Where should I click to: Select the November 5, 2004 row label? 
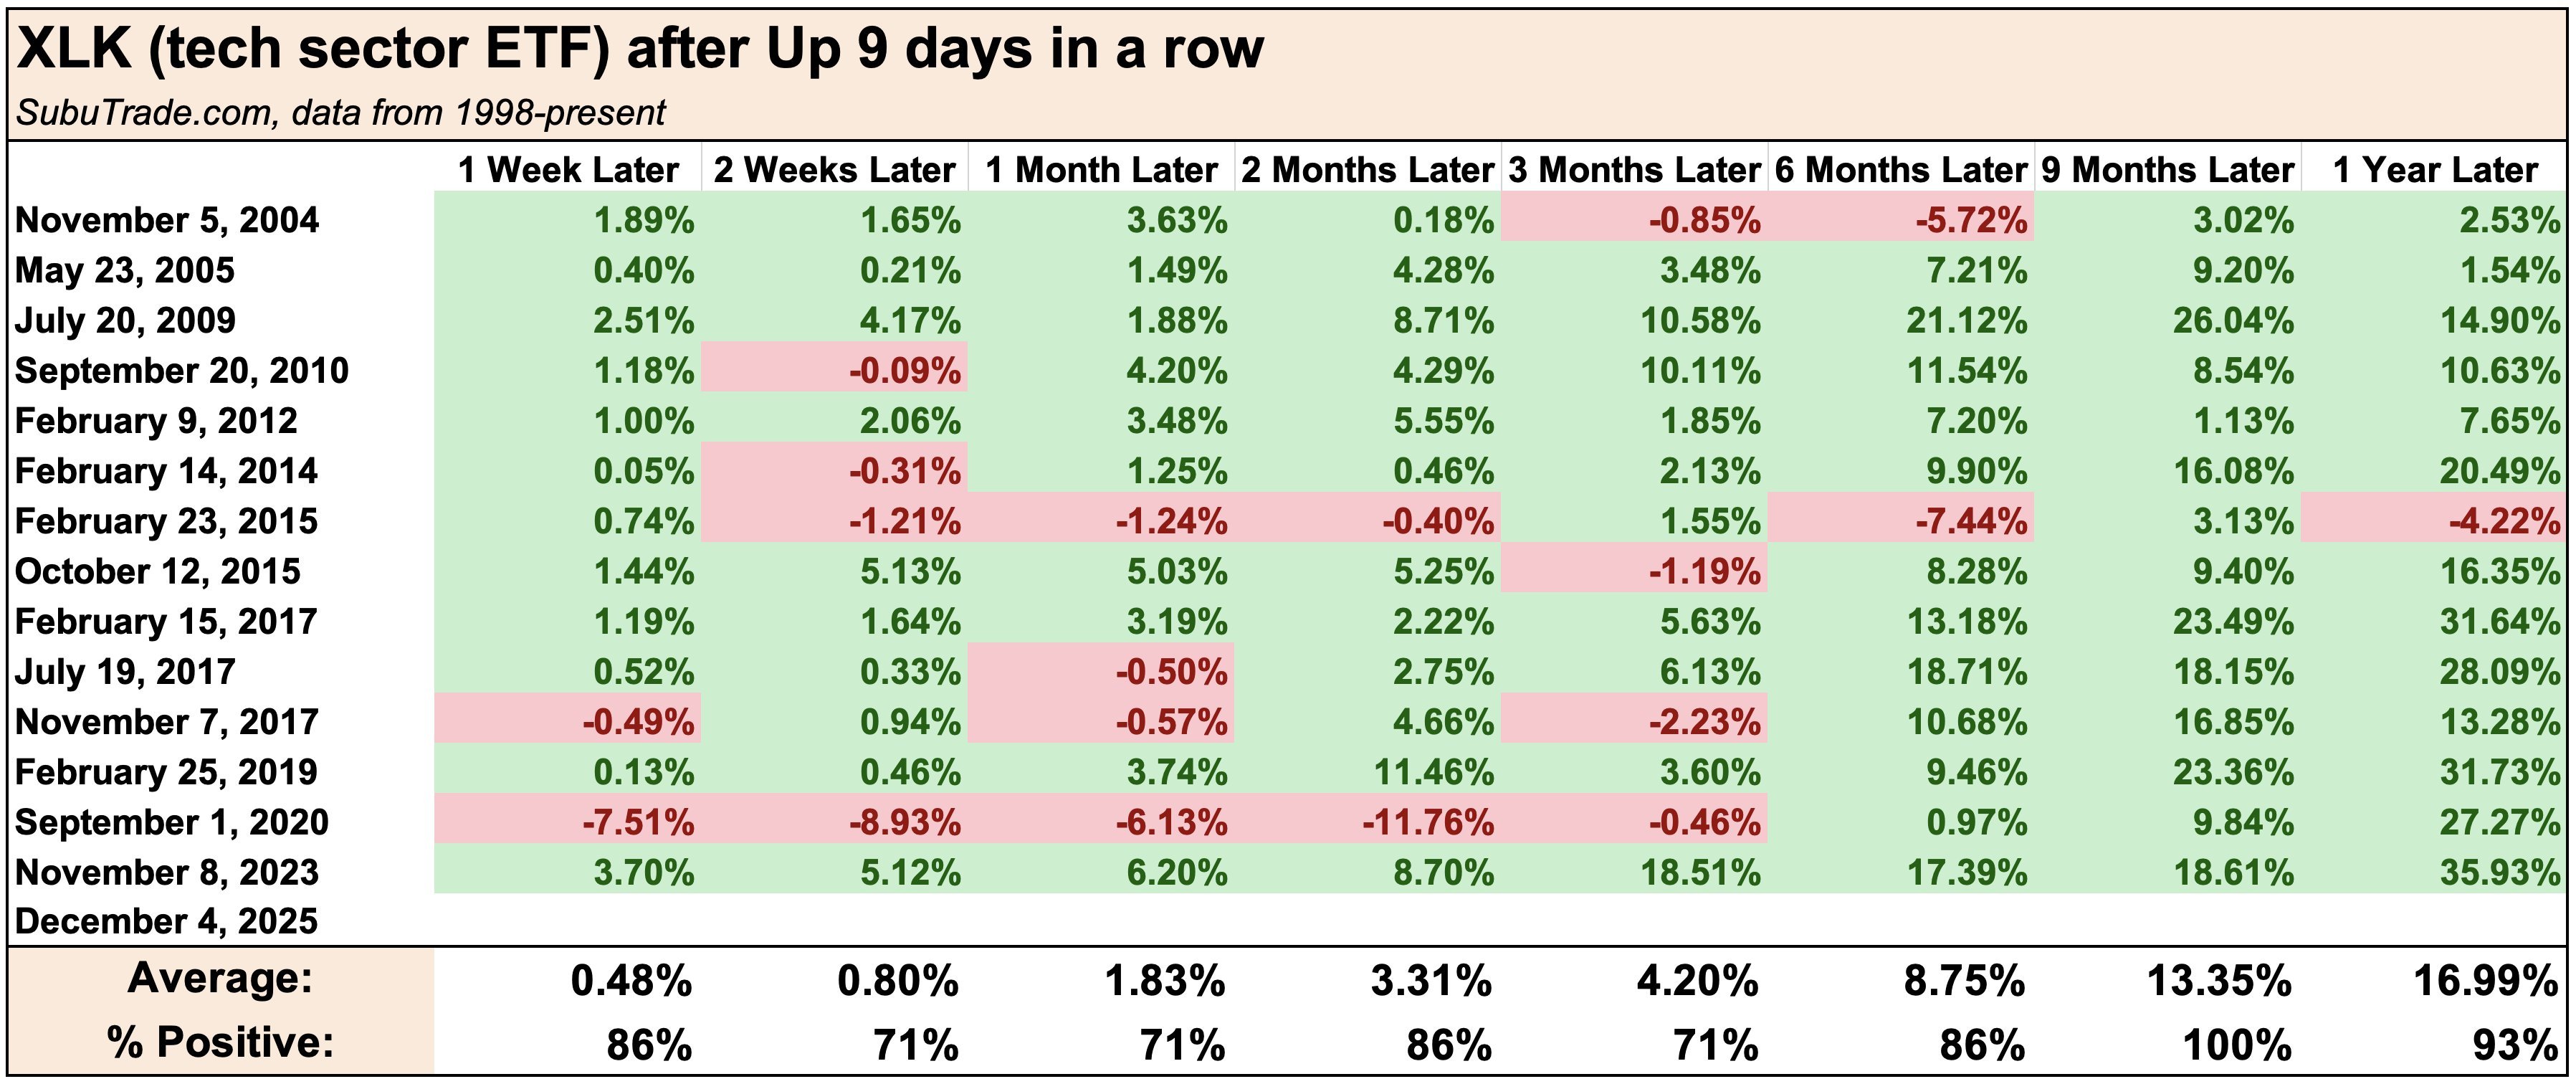pos(167,220)
